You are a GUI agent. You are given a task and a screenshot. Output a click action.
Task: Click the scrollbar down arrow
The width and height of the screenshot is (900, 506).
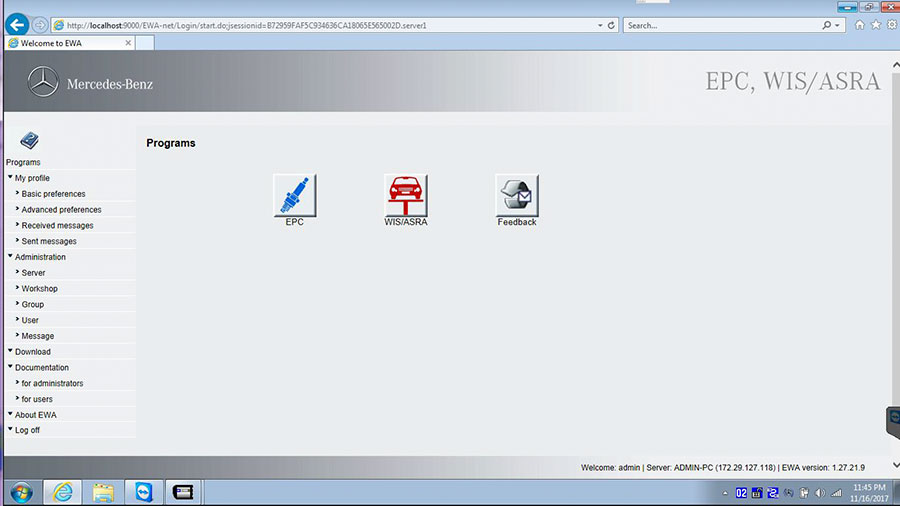pyautogui.click(x=895, y=465)
